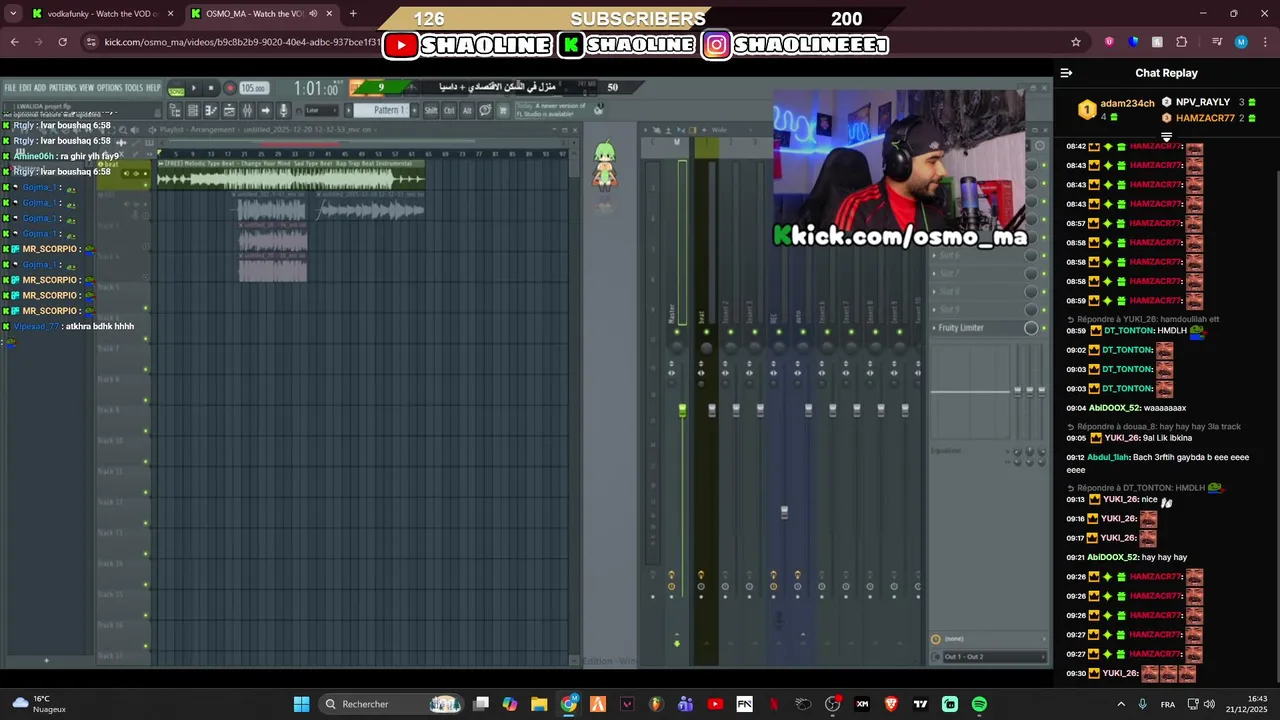Screen dimensions: 1280x720
Task: Open OBS Studio from the taskbar
Action: (833, 704)
